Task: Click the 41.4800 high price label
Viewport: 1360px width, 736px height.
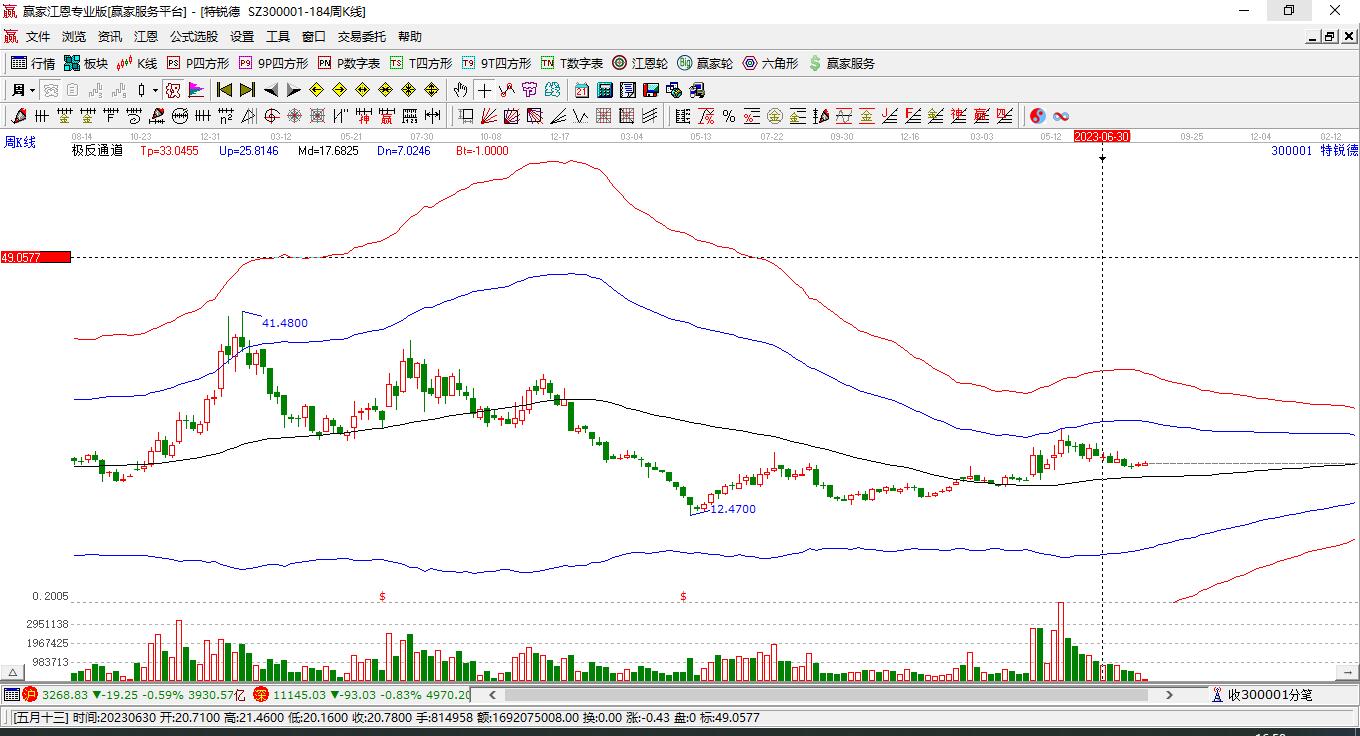Action: [x=285, y=323]
